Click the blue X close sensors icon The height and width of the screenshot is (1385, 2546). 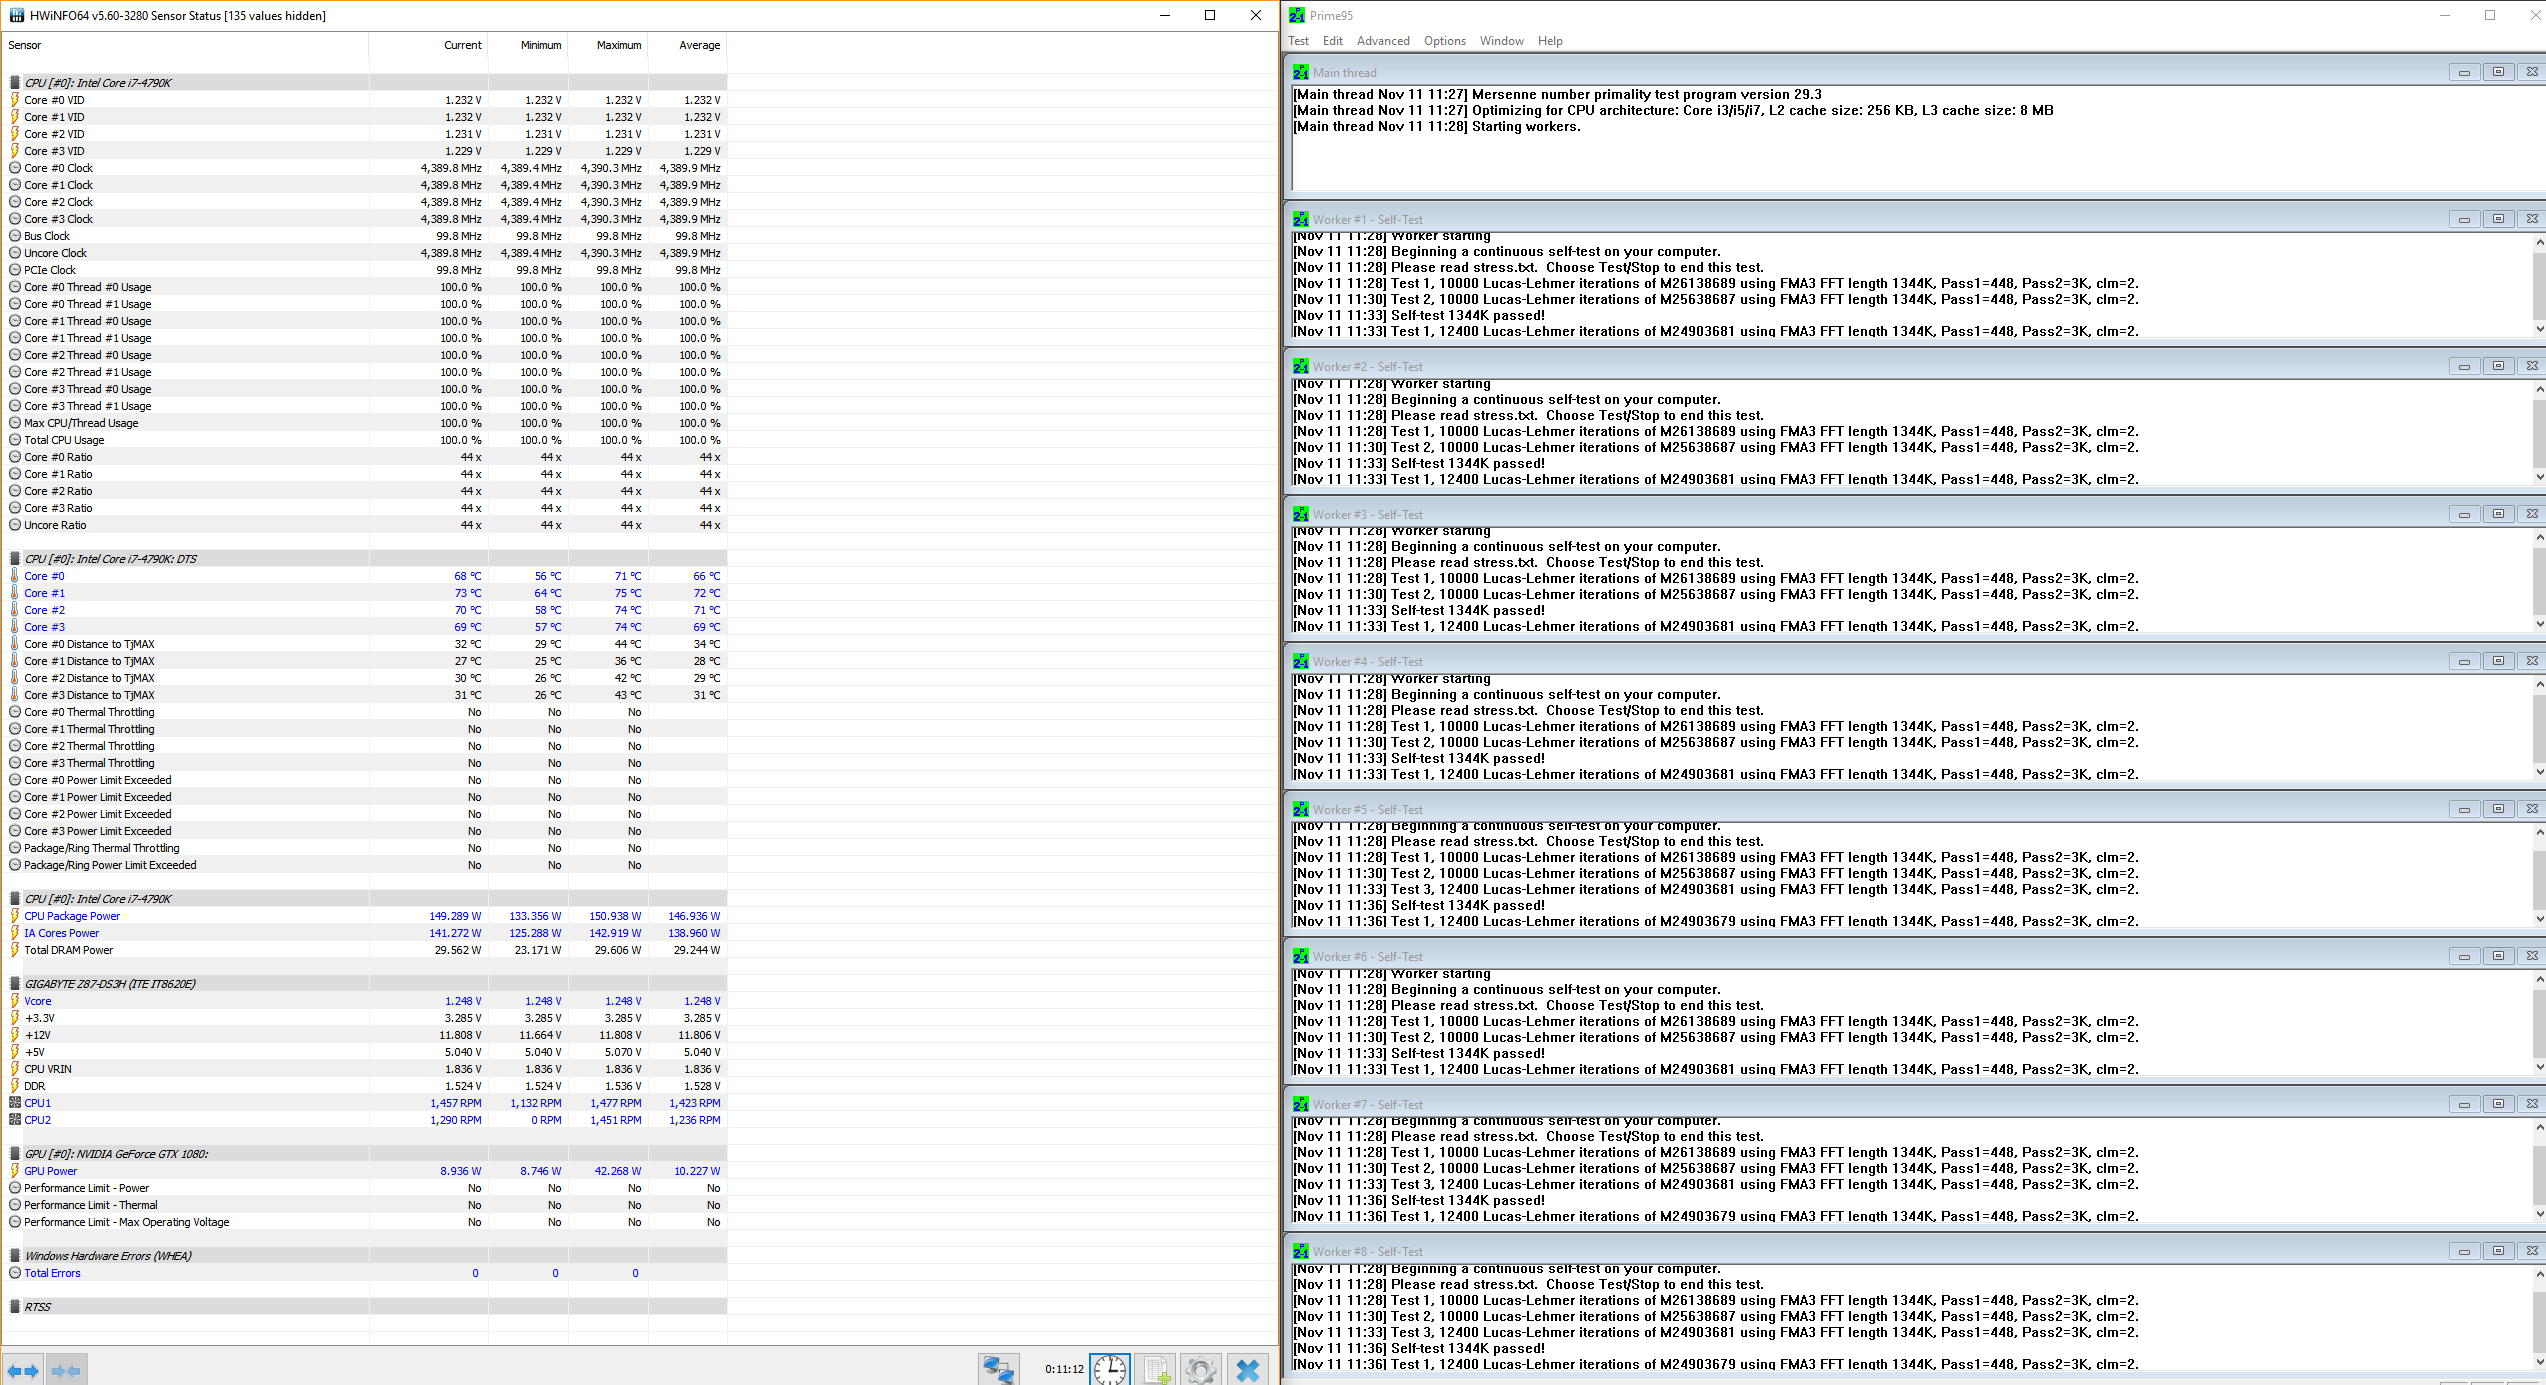pos(1247,1369)
